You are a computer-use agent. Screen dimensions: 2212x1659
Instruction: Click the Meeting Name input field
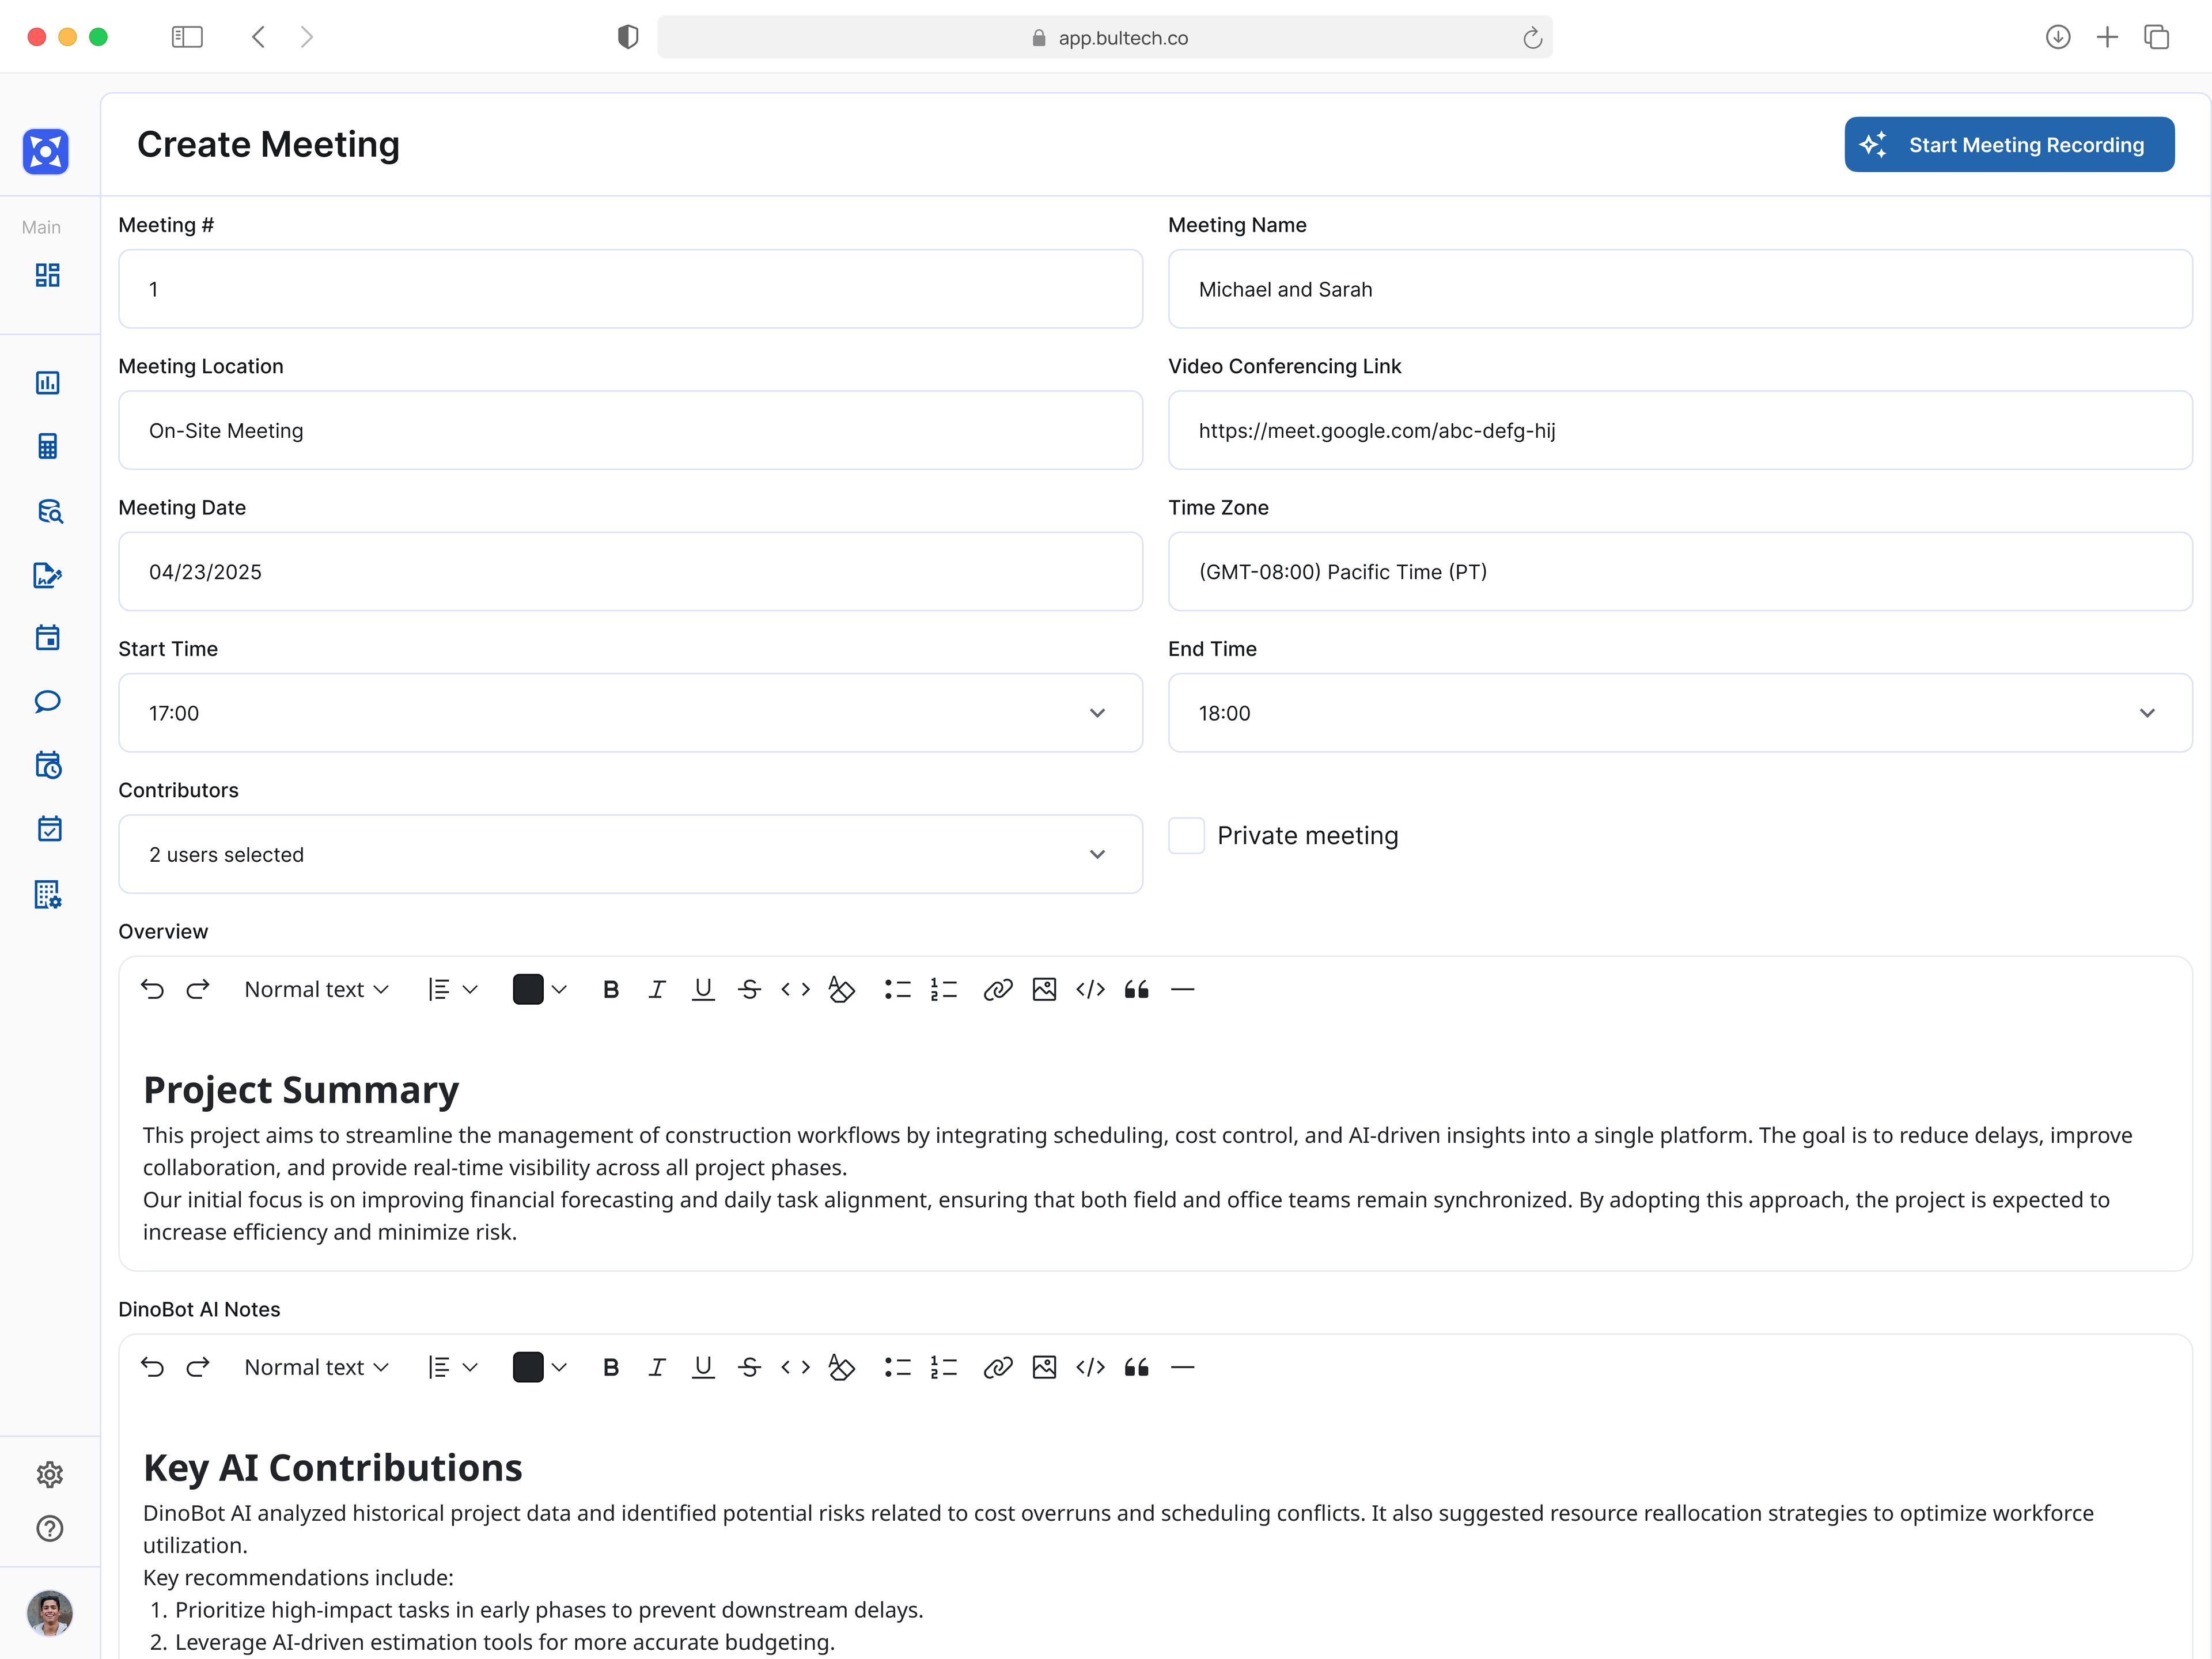click(1679, 289)
